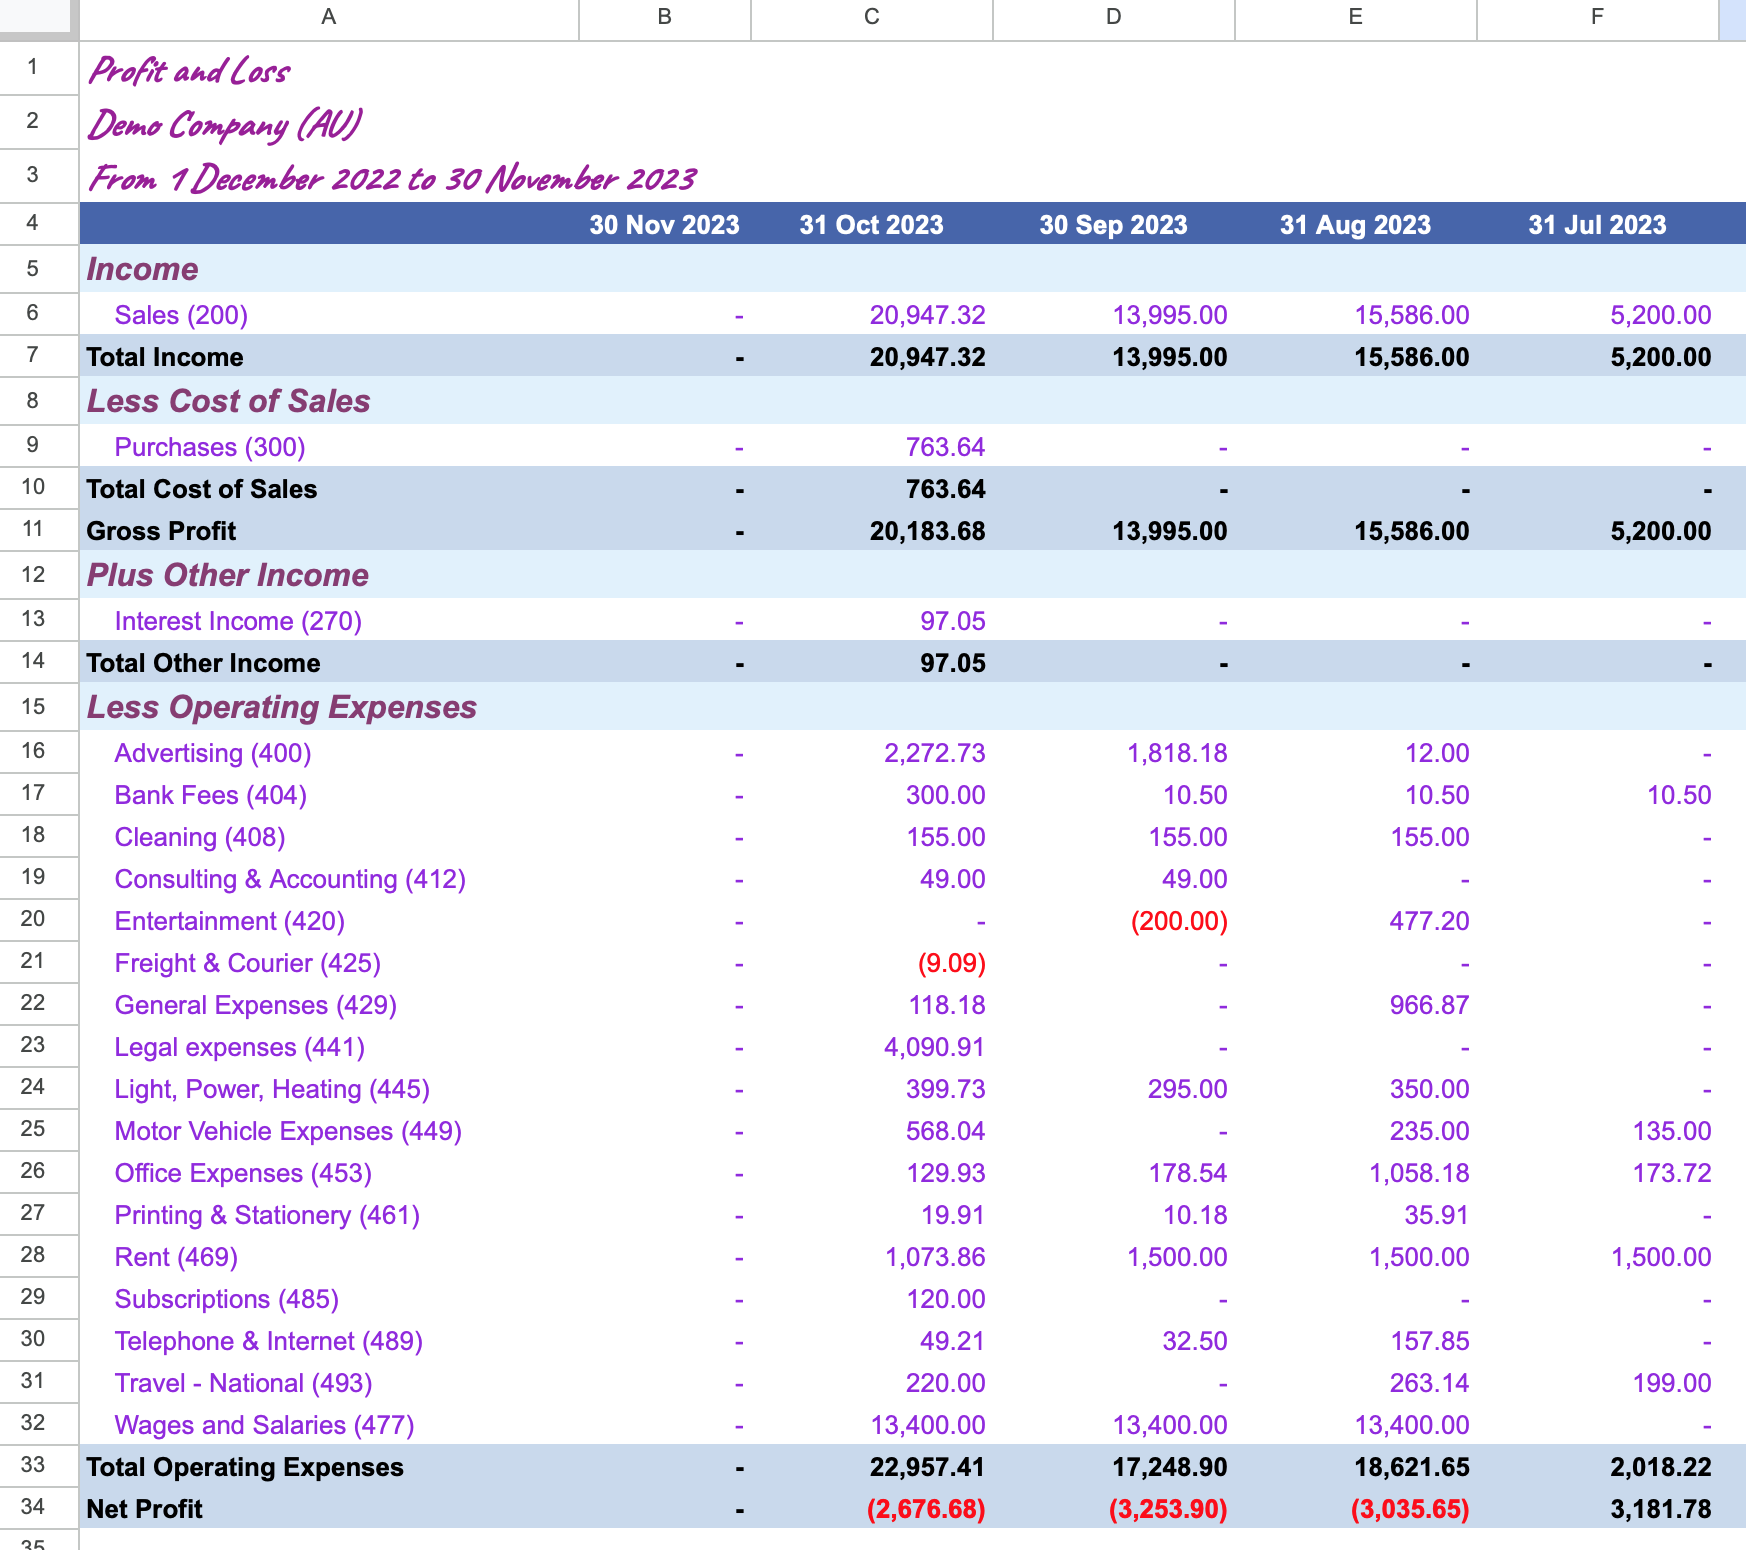The width and height of the screenshot is (1746, 1550).
Task: Select column F header
Action: [1597, 17]
